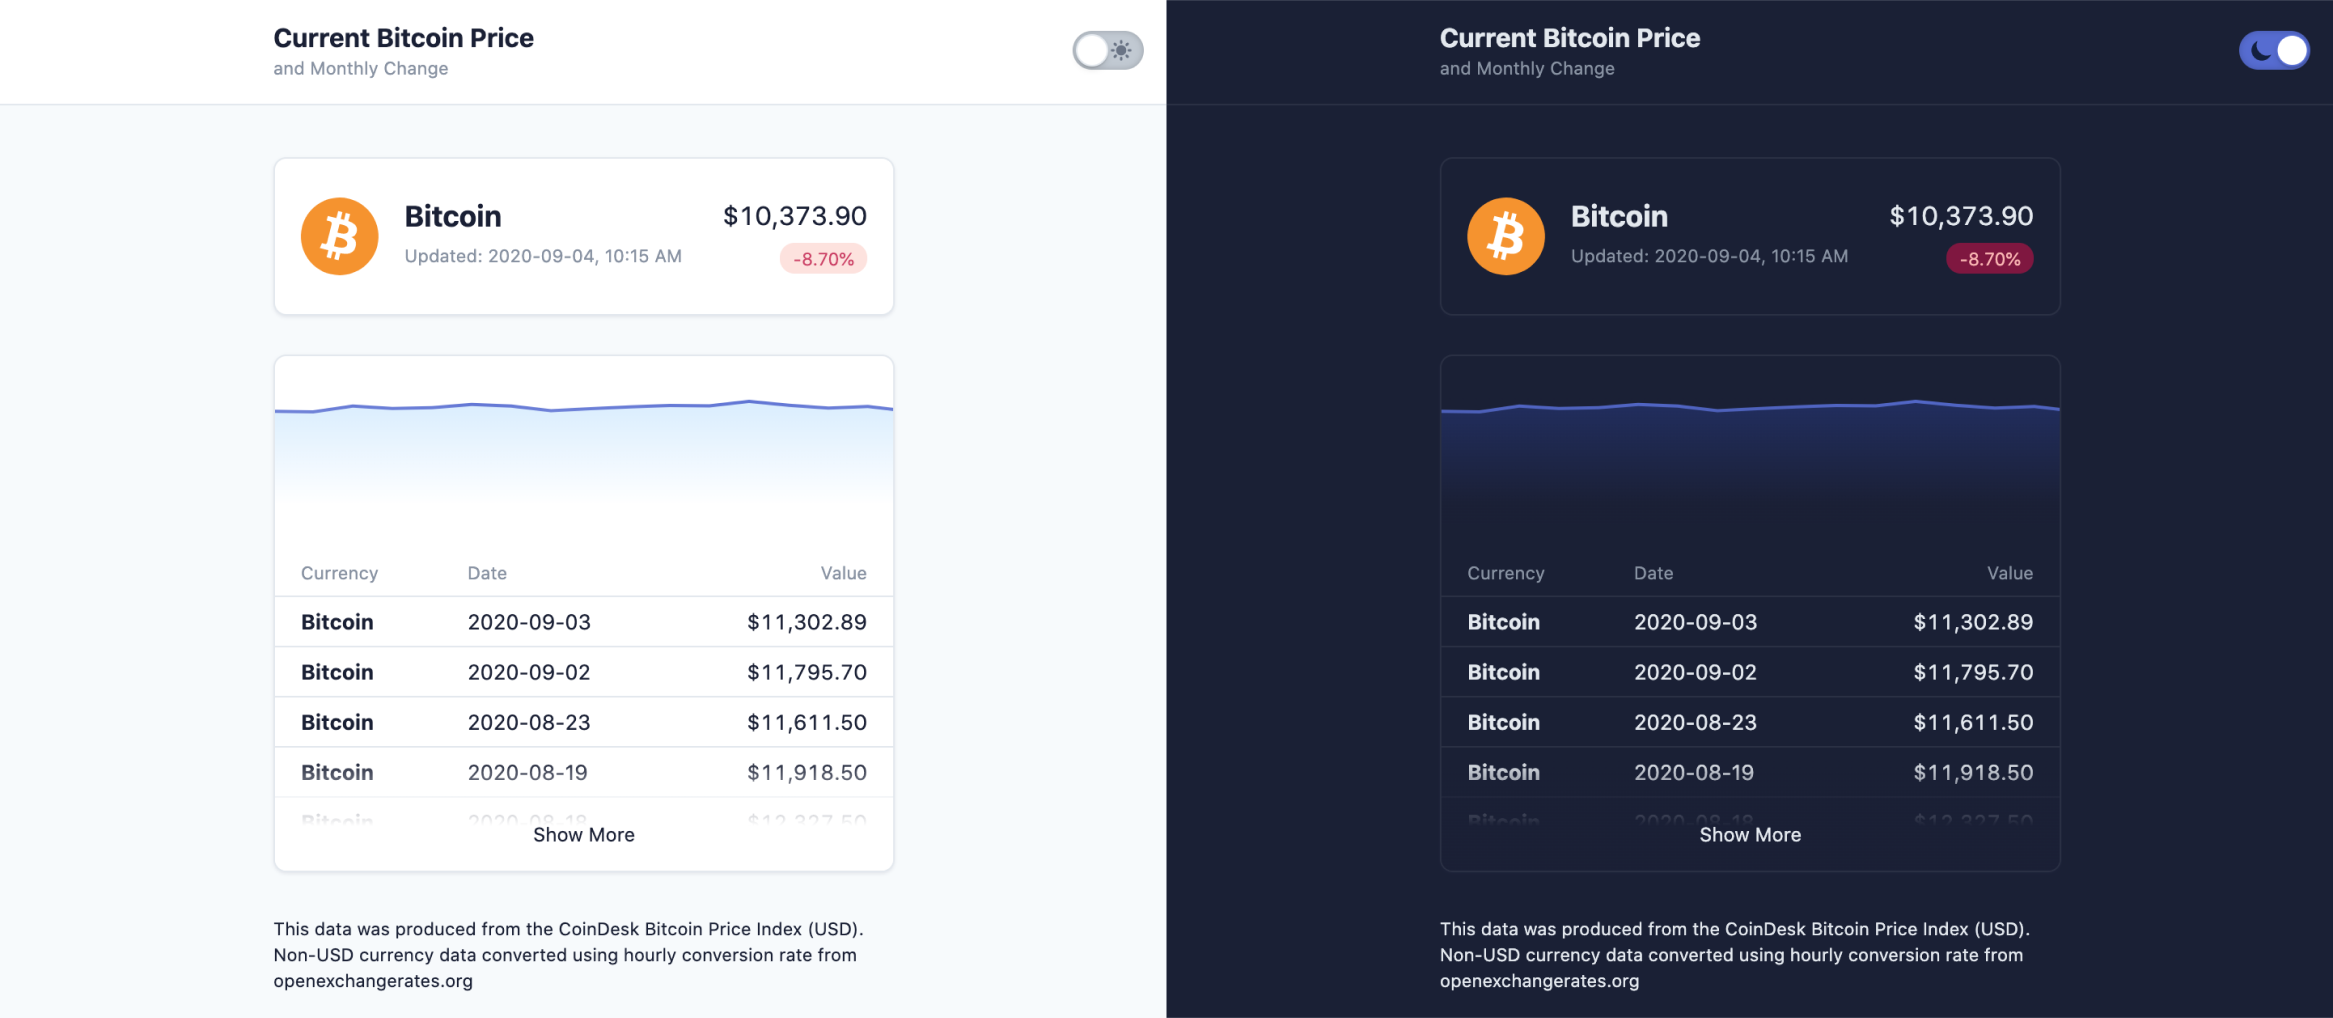Toggle the light theme switch with sun icon
This screenshot has height=1018, width=2333.
click(1107, 50)
